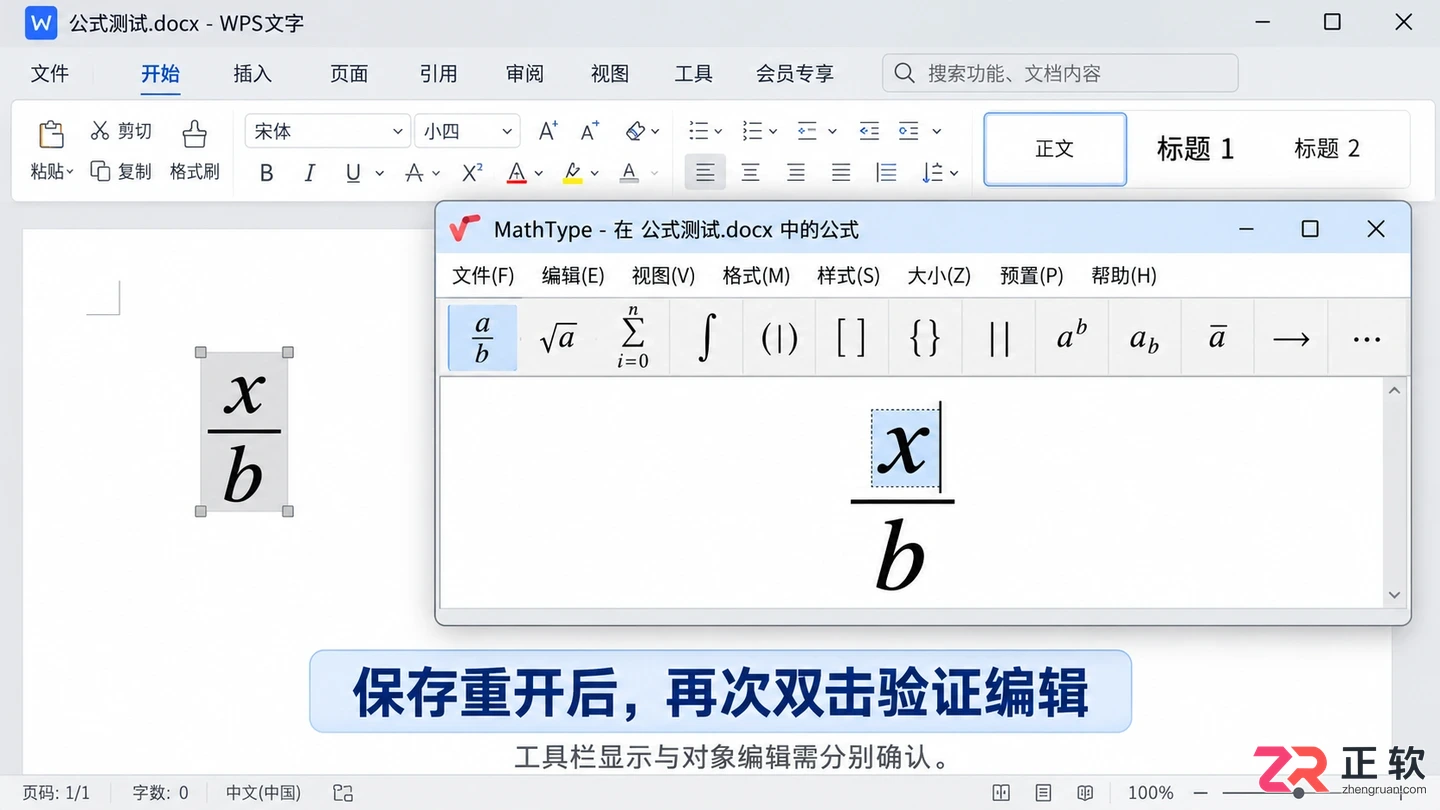Switch to the 插入 ribbon tab
1440x810 pixels.
(252, 73)
